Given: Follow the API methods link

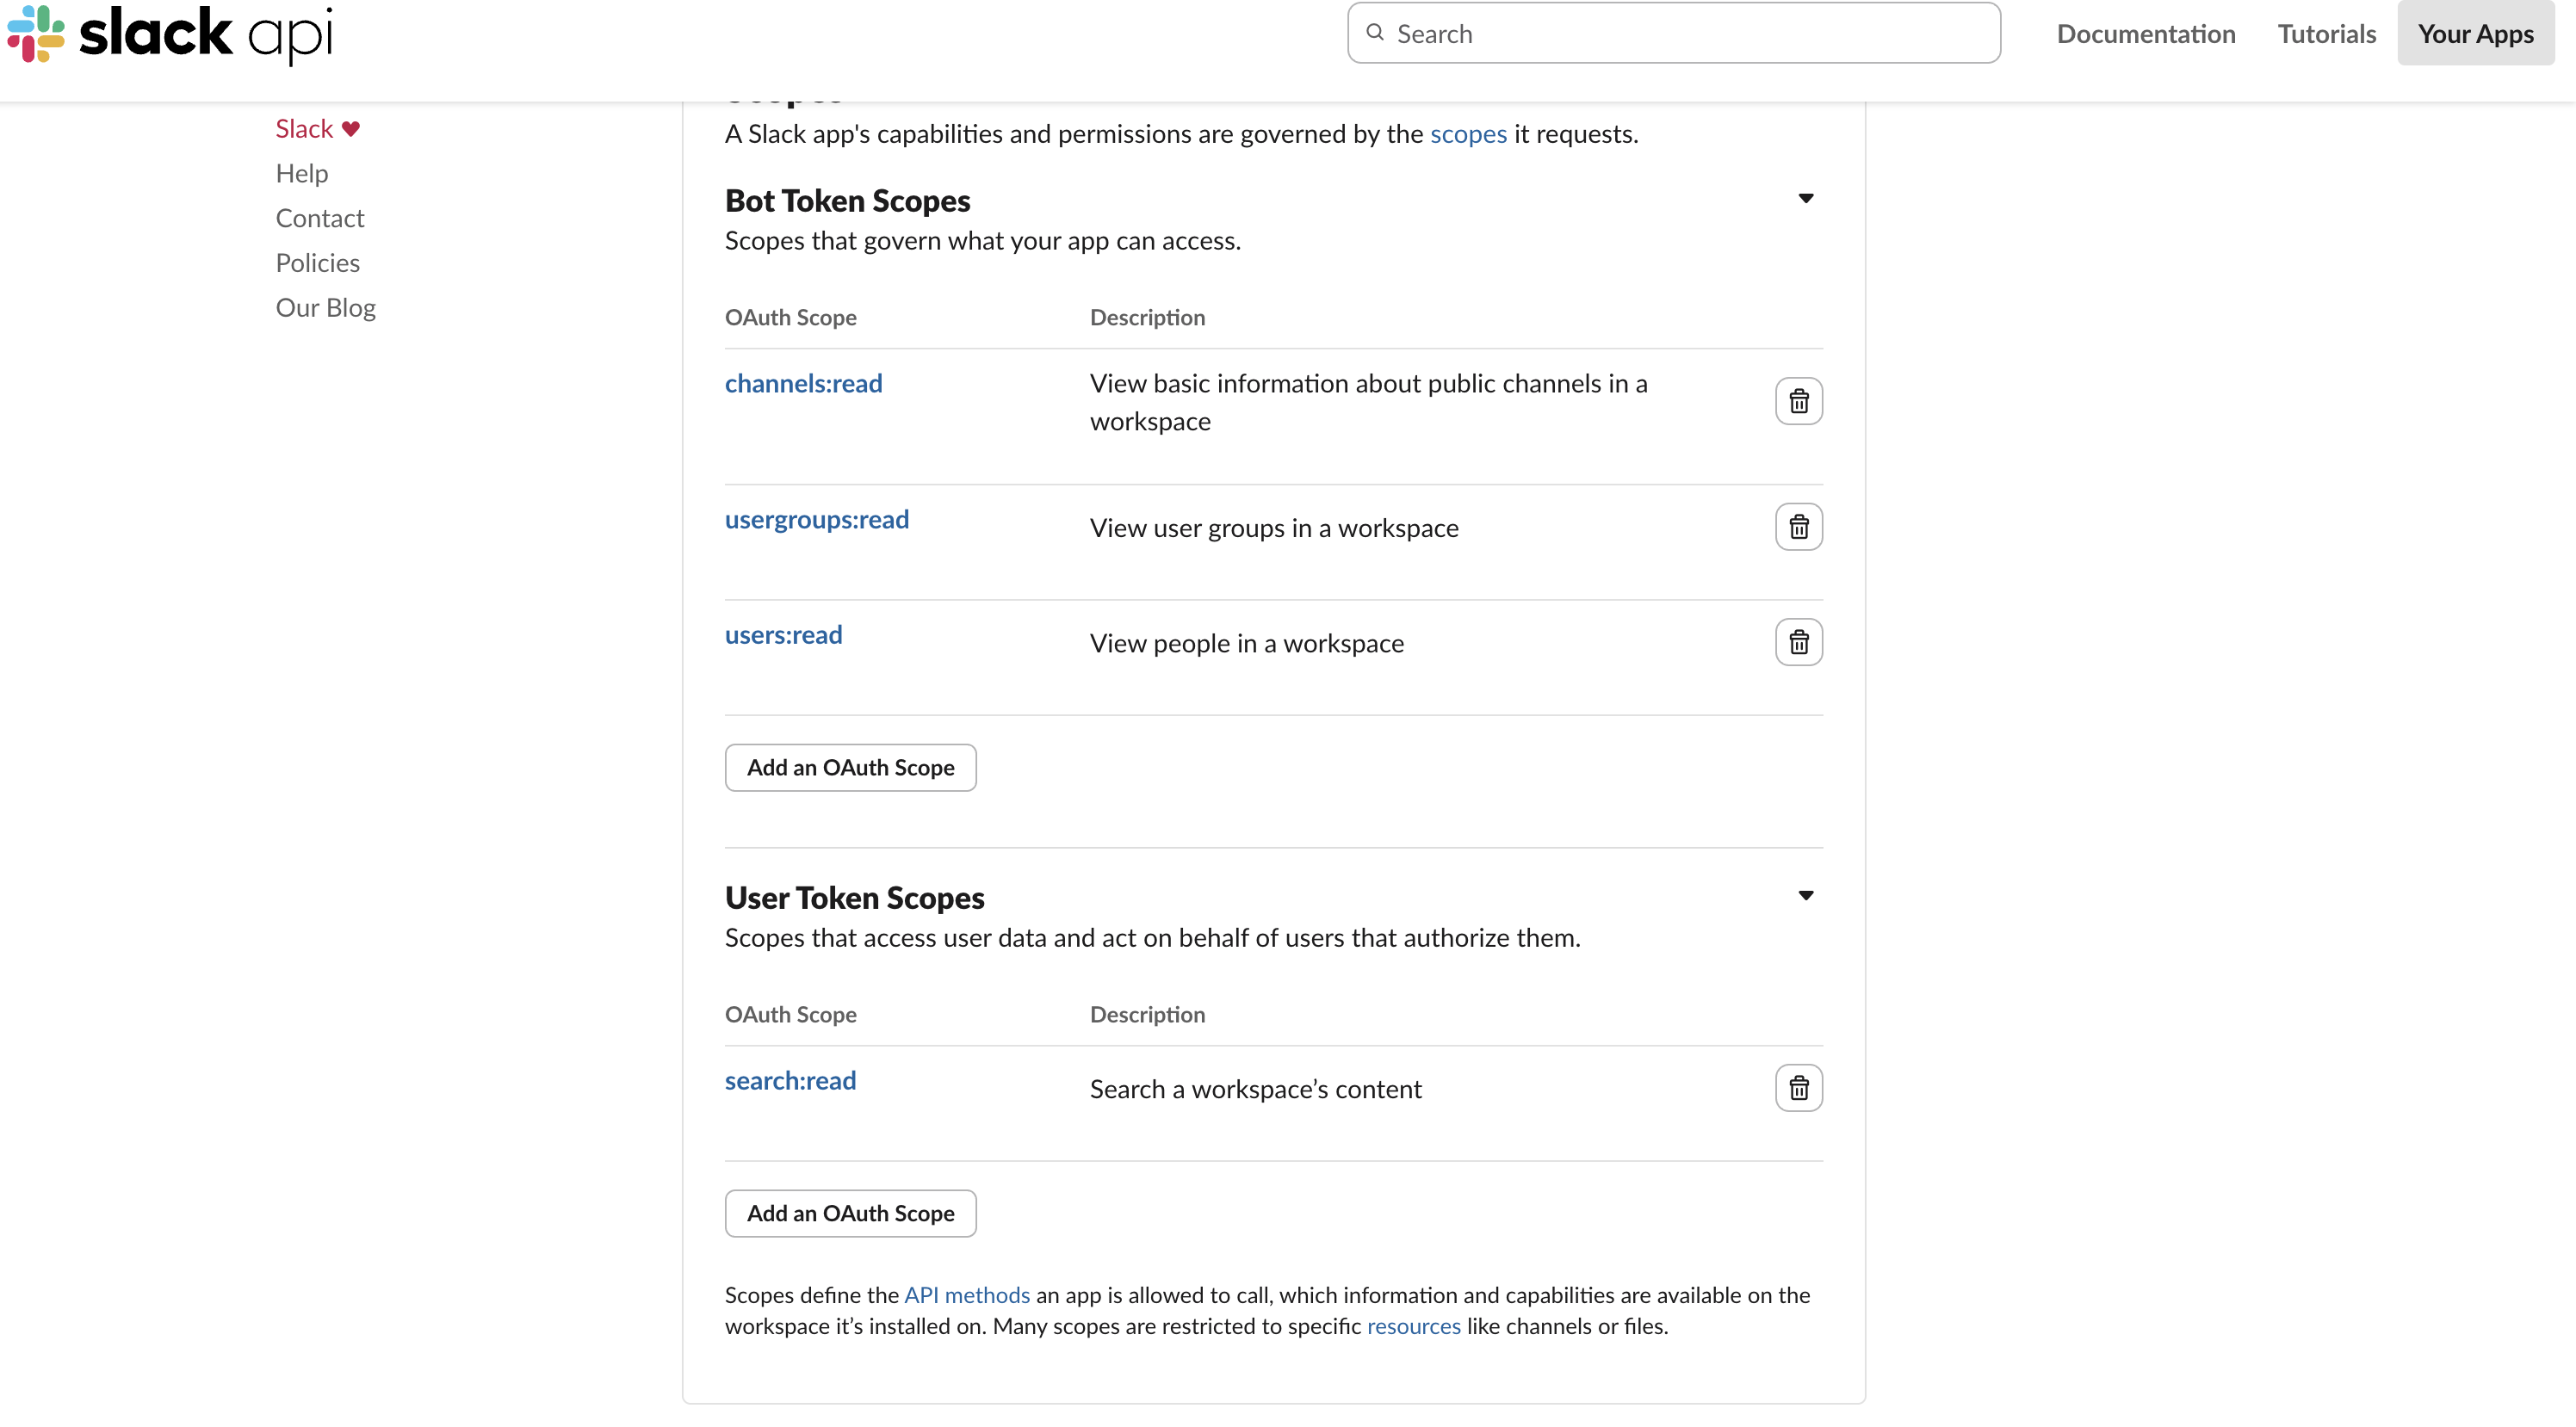Looking at the screenshot, I should pyautogui.click(x=966, y=1295).
